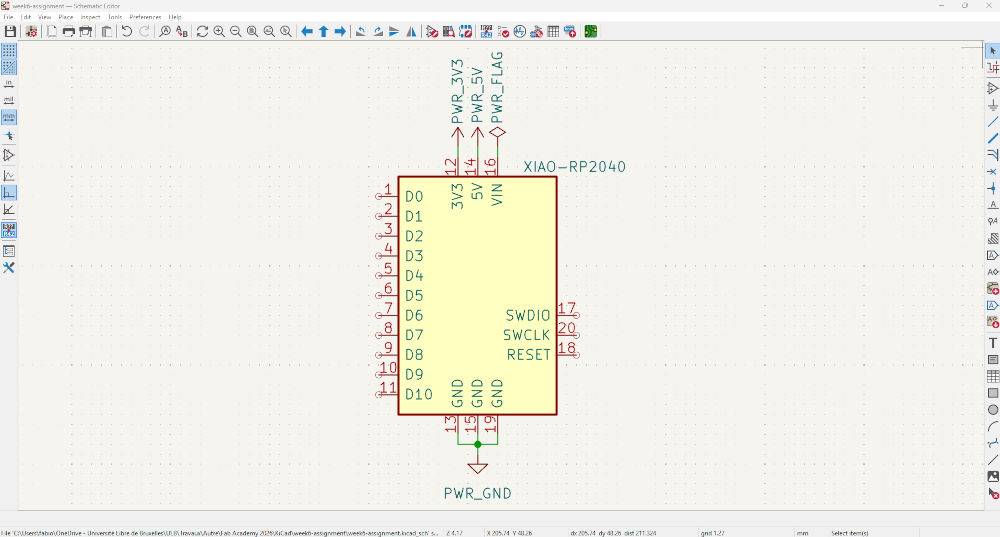Choose the Add Power Symbol tool
1000x537 pixels.
pyautogui.click(x=992, y=105)
